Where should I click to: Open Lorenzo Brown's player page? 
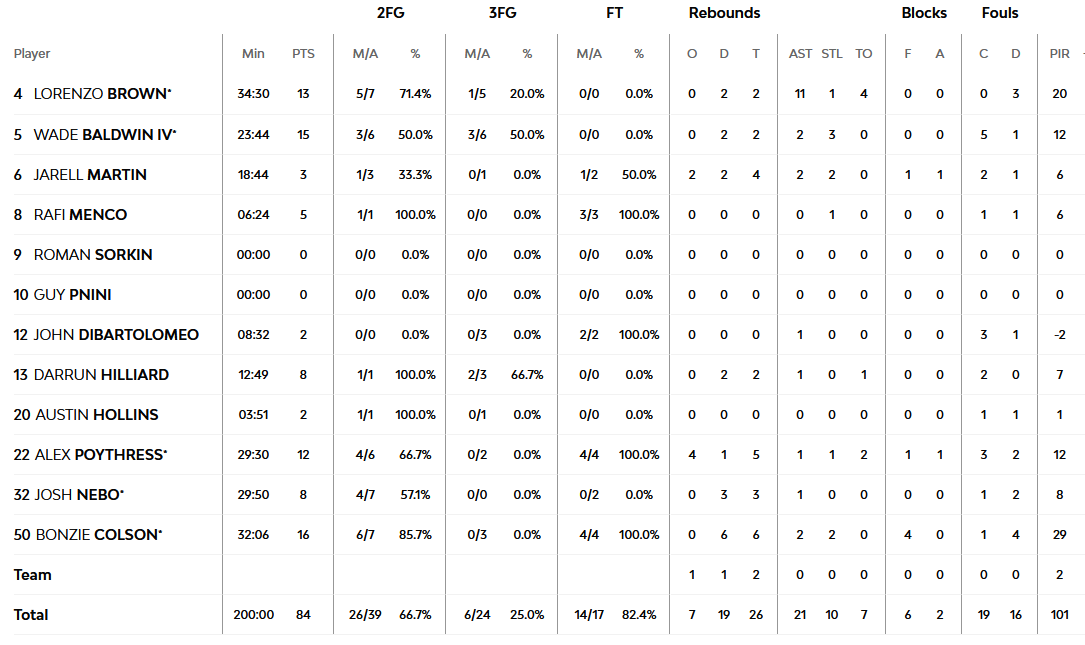(x=100, y=94)
